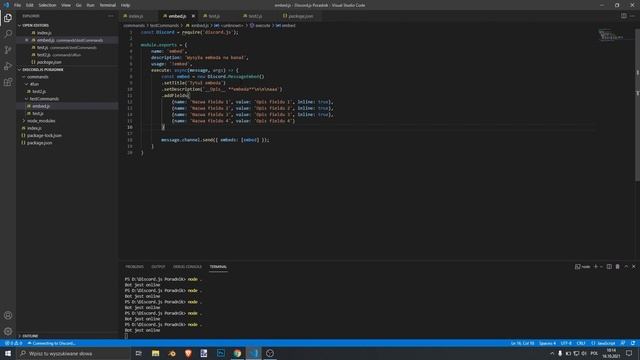The height and width of the screenshot is (360, 640).
Task: Split the terminal panel
Action: coord(609,267)
